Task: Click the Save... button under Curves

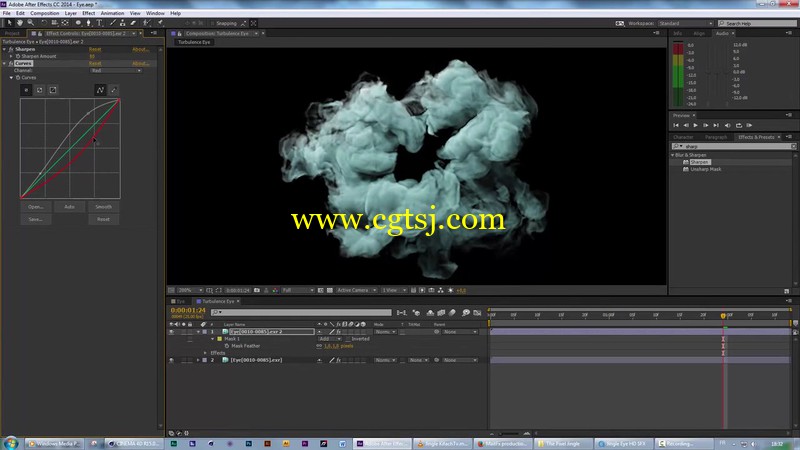Action: [x=35, y=219]
